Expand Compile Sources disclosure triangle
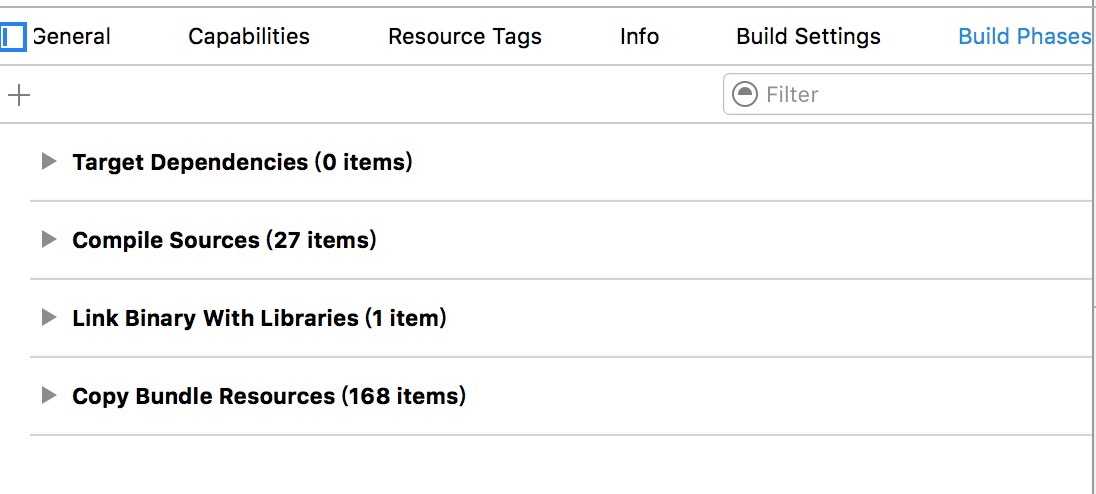 point(48,240)
